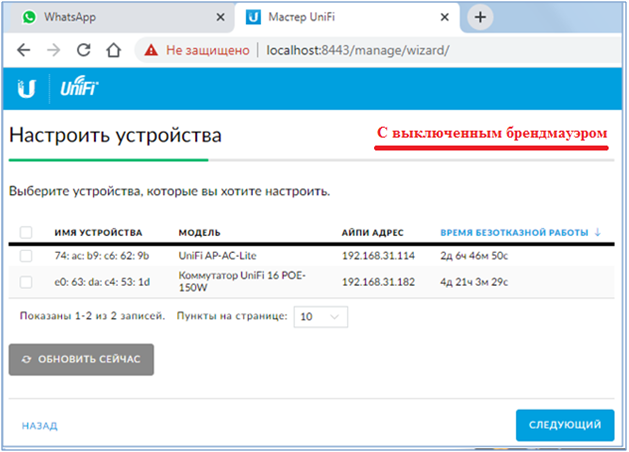
Task: Select the UniFi 16 POE-150W switch checkbox
Action: (26, 283)
